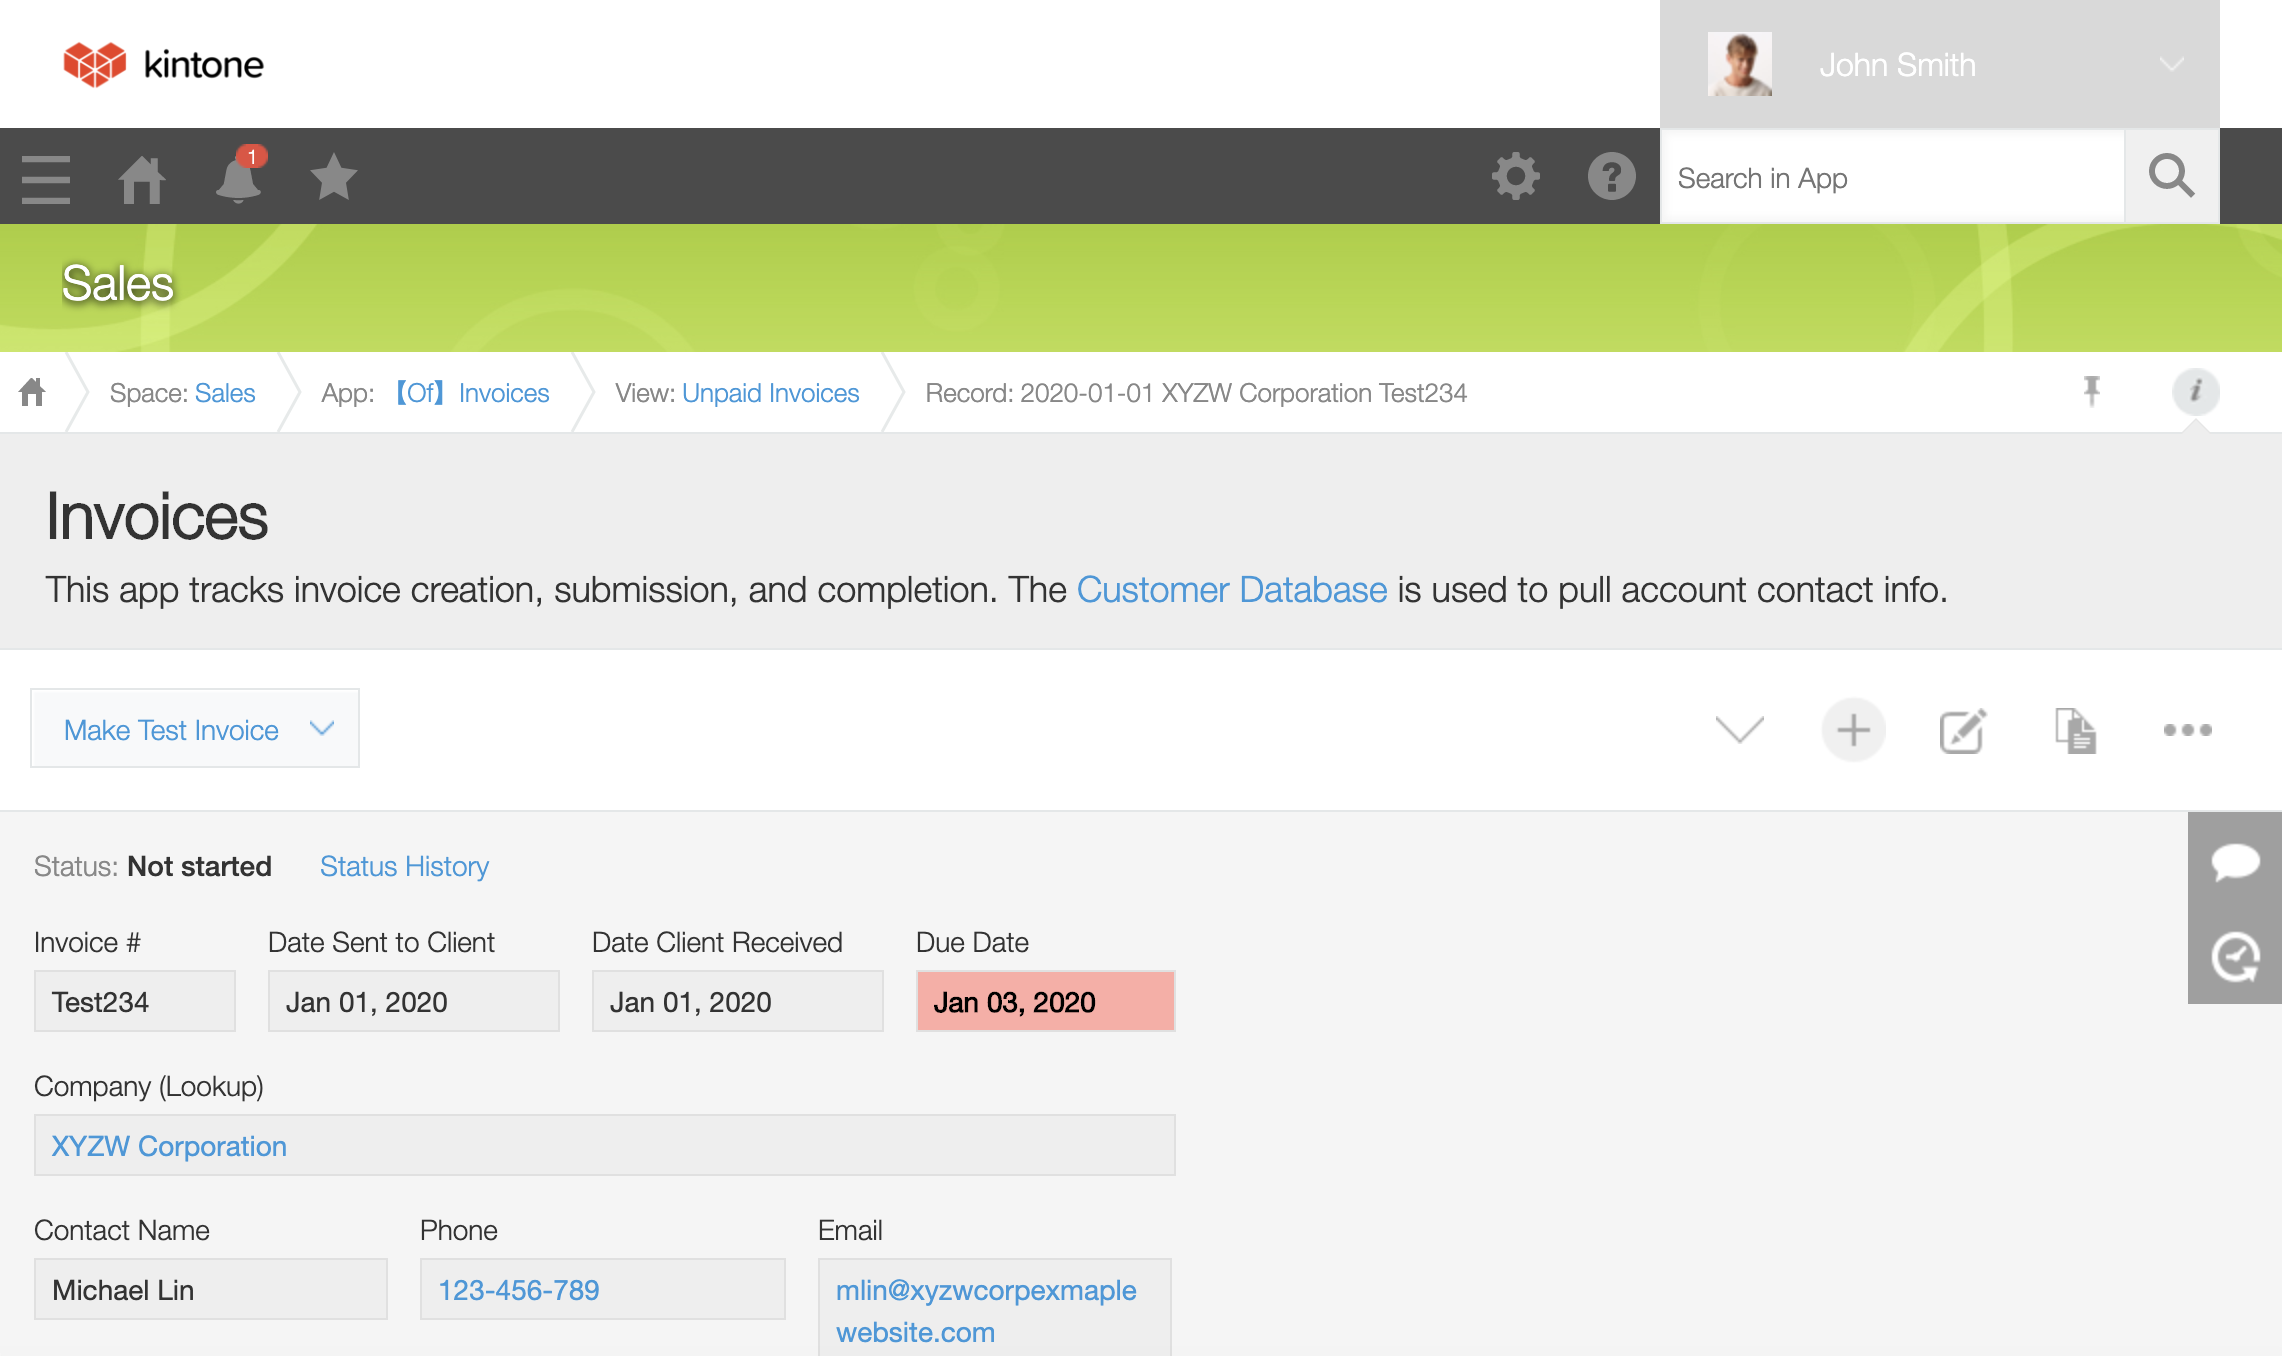Image resolution: width=2282 pixels, height=1356 pixels.
Task: Edit this record with pencil icon
Action: [x=1962, y=731]
